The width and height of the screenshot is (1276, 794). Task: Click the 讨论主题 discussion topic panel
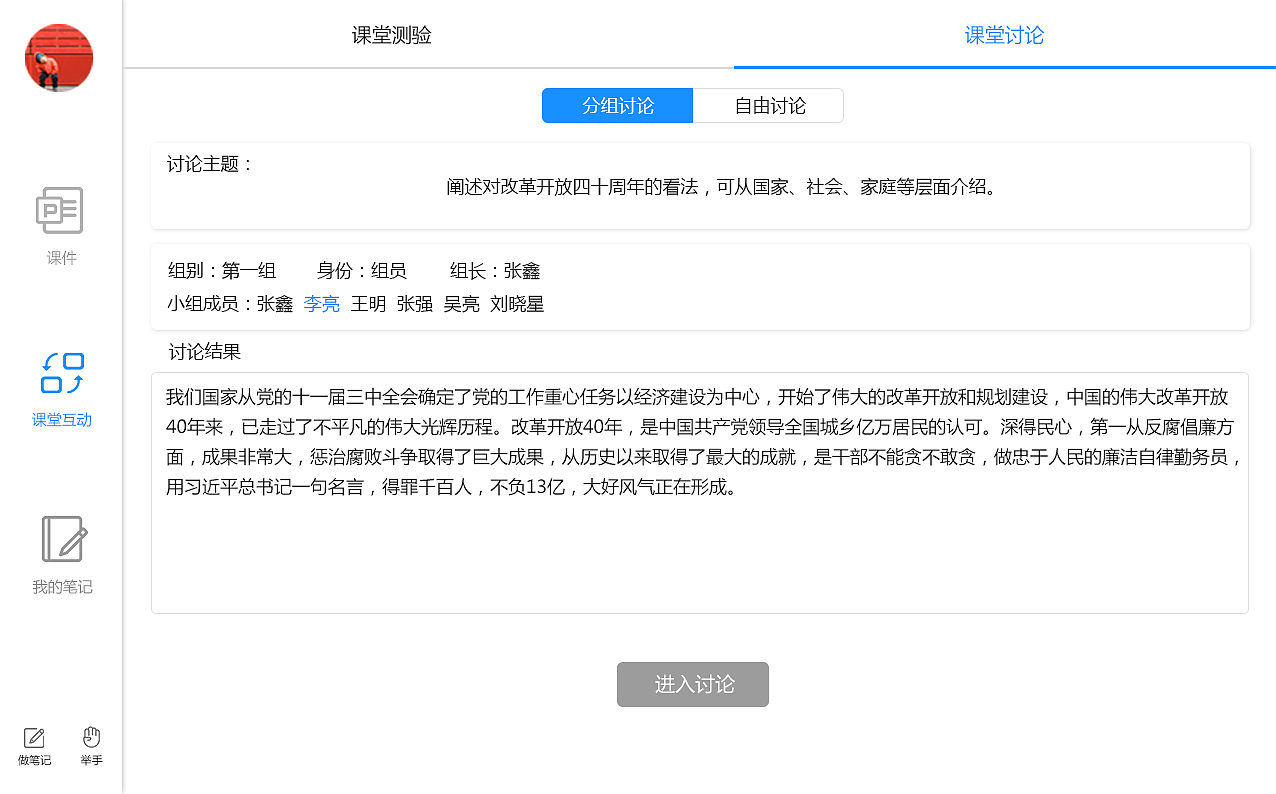pos(698,185)
